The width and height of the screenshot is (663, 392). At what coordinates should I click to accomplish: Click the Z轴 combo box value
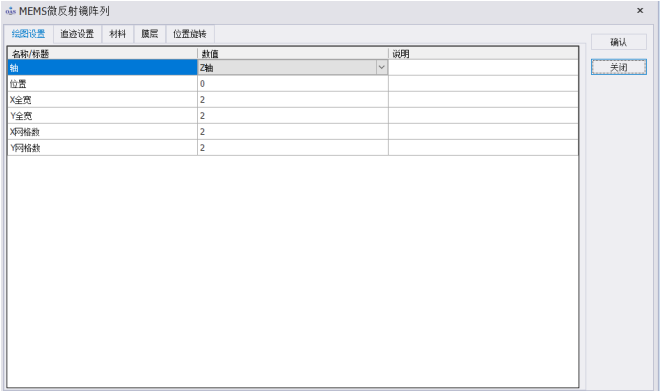point(287,68)
